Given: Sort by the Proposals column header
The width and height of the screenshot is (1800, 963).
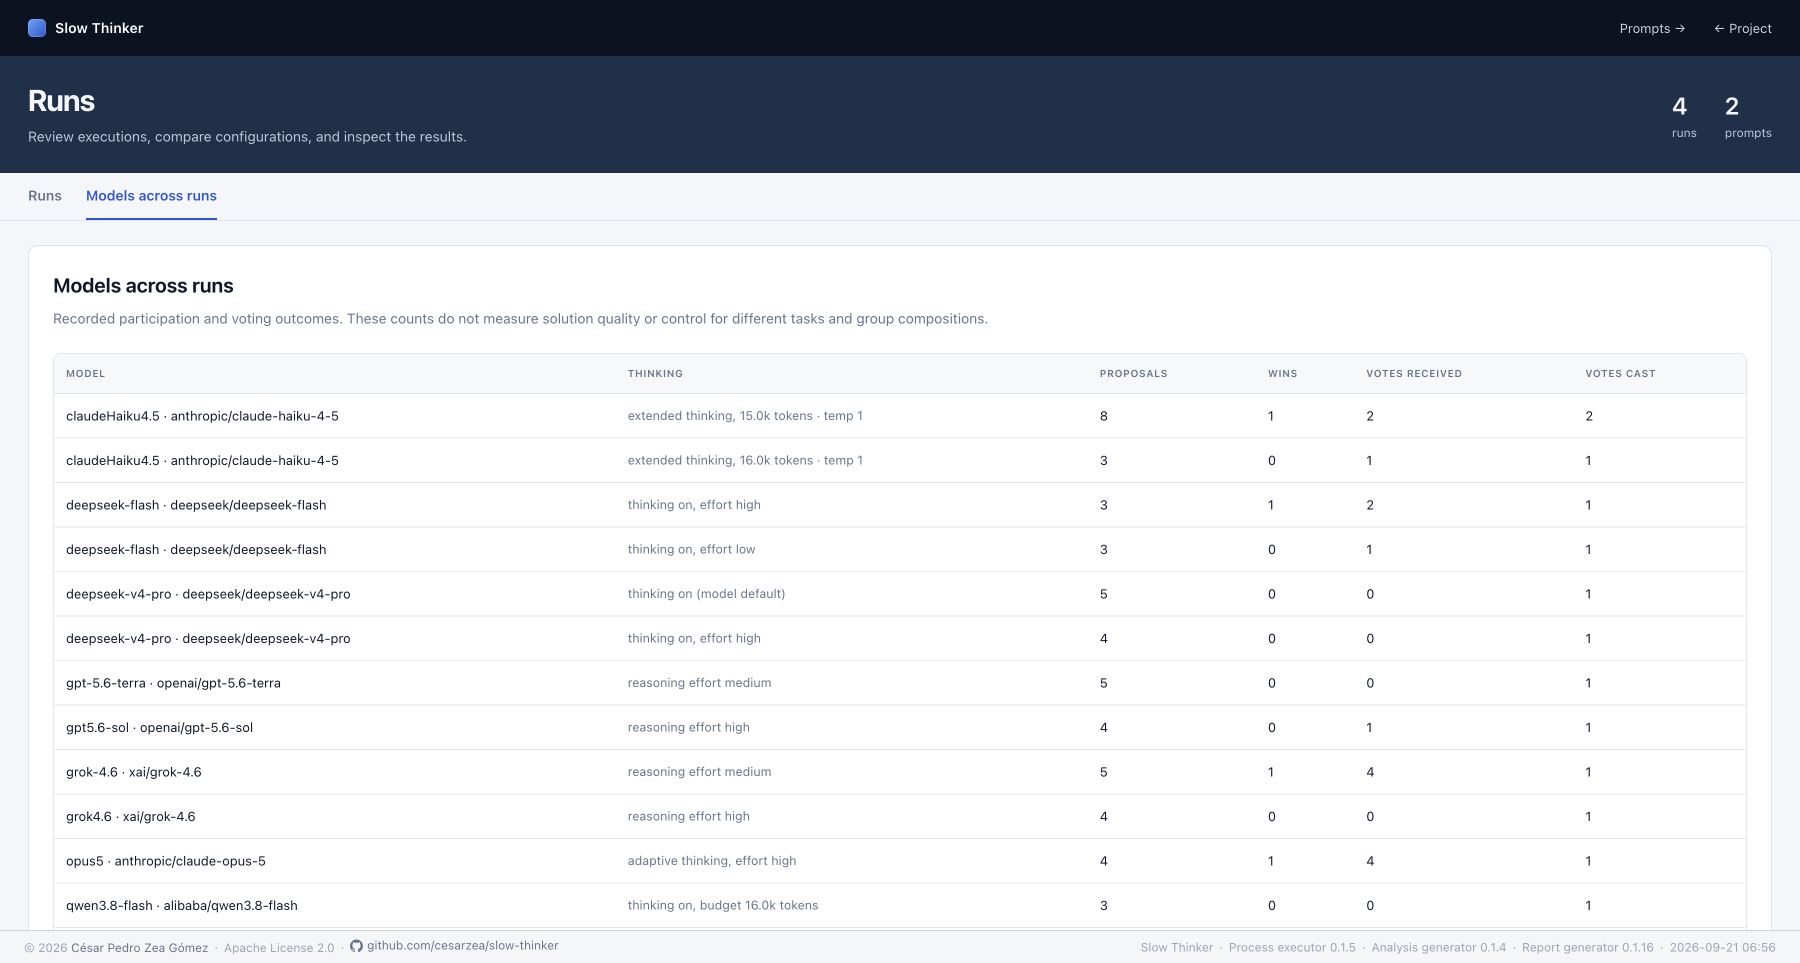Looking at the screenshot, I should 1134,374.
